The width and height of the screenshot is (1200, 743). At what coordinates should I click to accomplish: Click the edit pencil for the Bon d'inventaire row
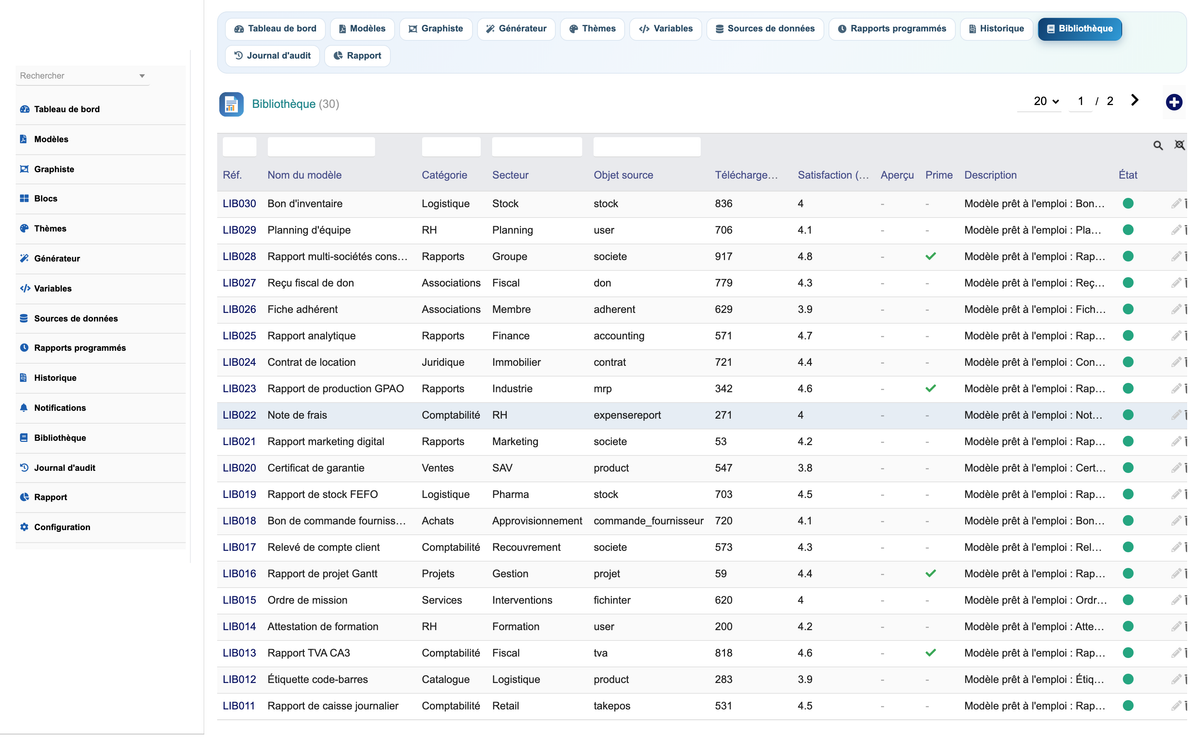(x=1176, y=203)
